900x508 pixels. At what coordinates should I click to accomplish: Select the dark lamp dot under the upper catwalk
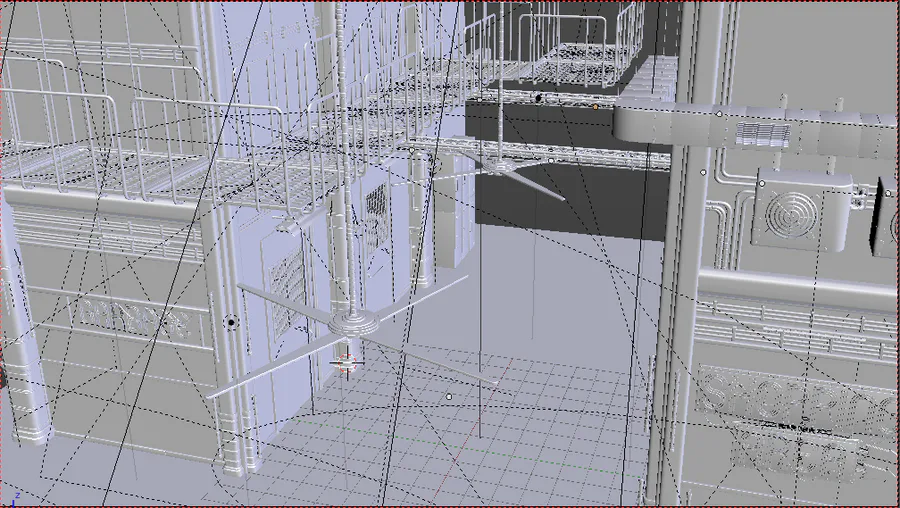538,99
